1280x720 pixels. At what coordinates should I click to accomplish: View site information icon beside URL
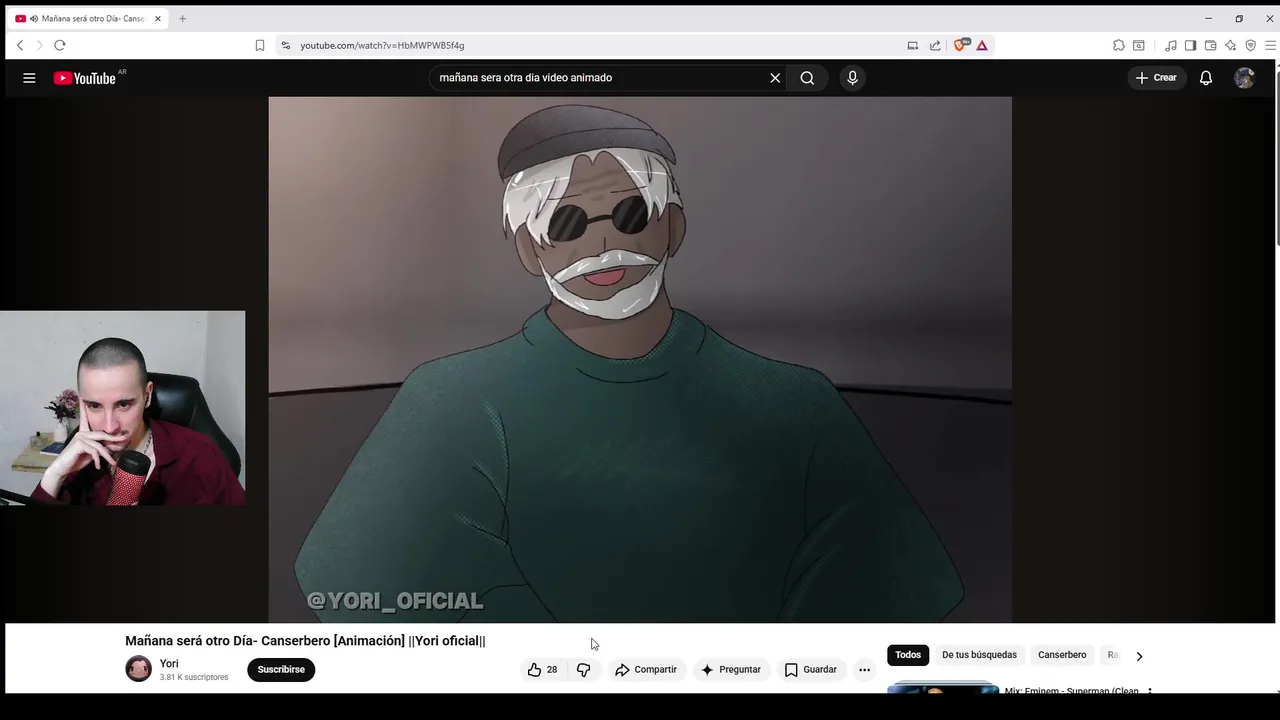pyautogui.click(x=286, y=45)
